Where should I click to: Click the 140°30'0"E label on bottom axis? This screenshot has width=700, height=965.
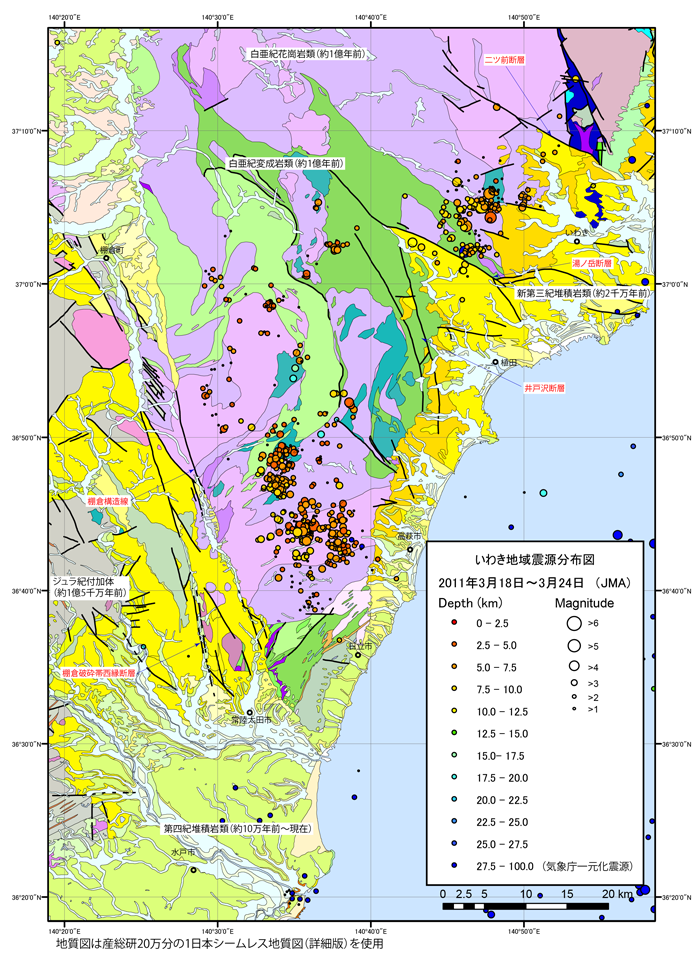tap(218, 931)
